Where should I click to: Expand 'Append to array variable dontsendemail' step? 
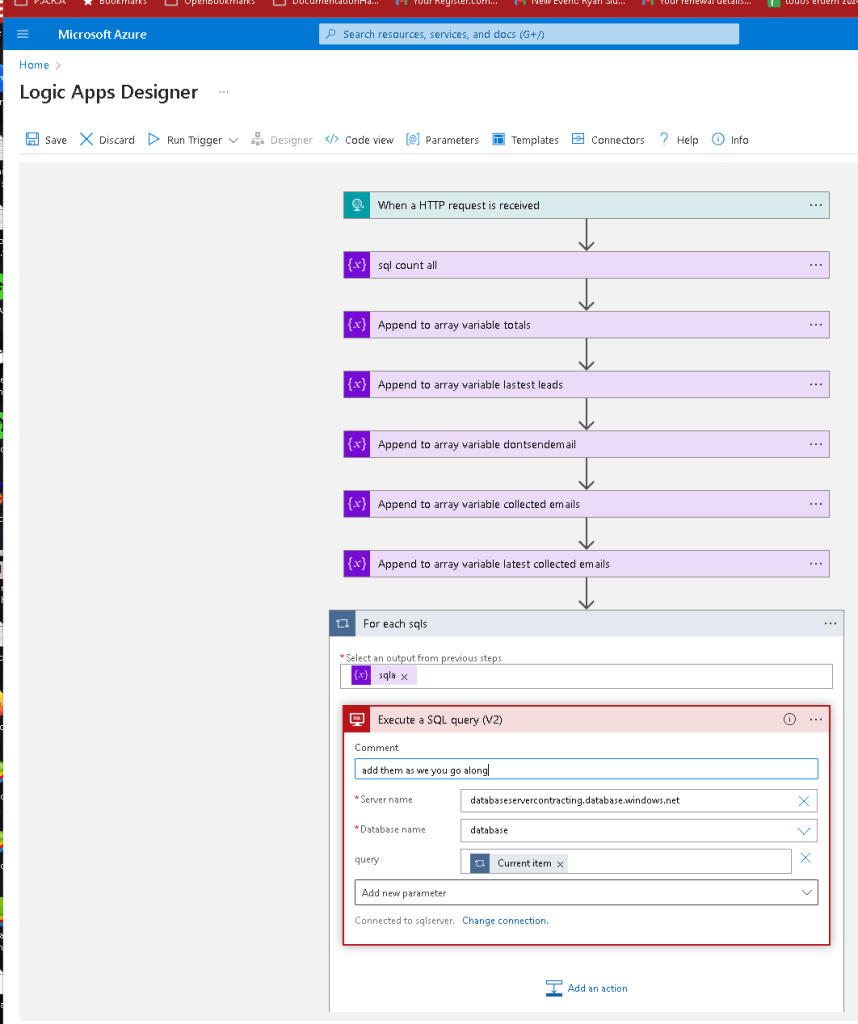coord(586,444)
